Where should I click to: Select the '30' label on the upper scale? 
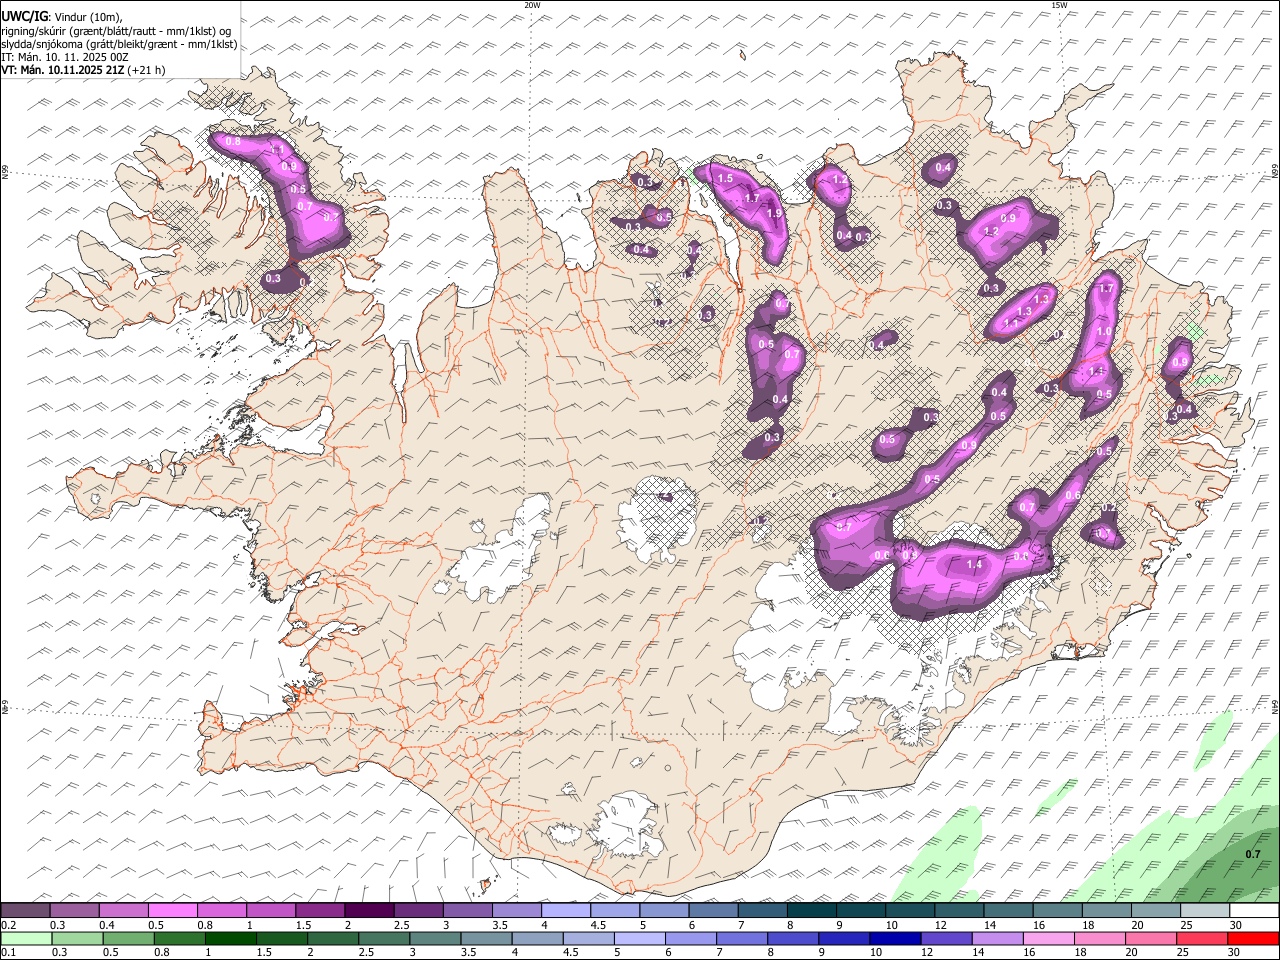[x=1236, y=925]
